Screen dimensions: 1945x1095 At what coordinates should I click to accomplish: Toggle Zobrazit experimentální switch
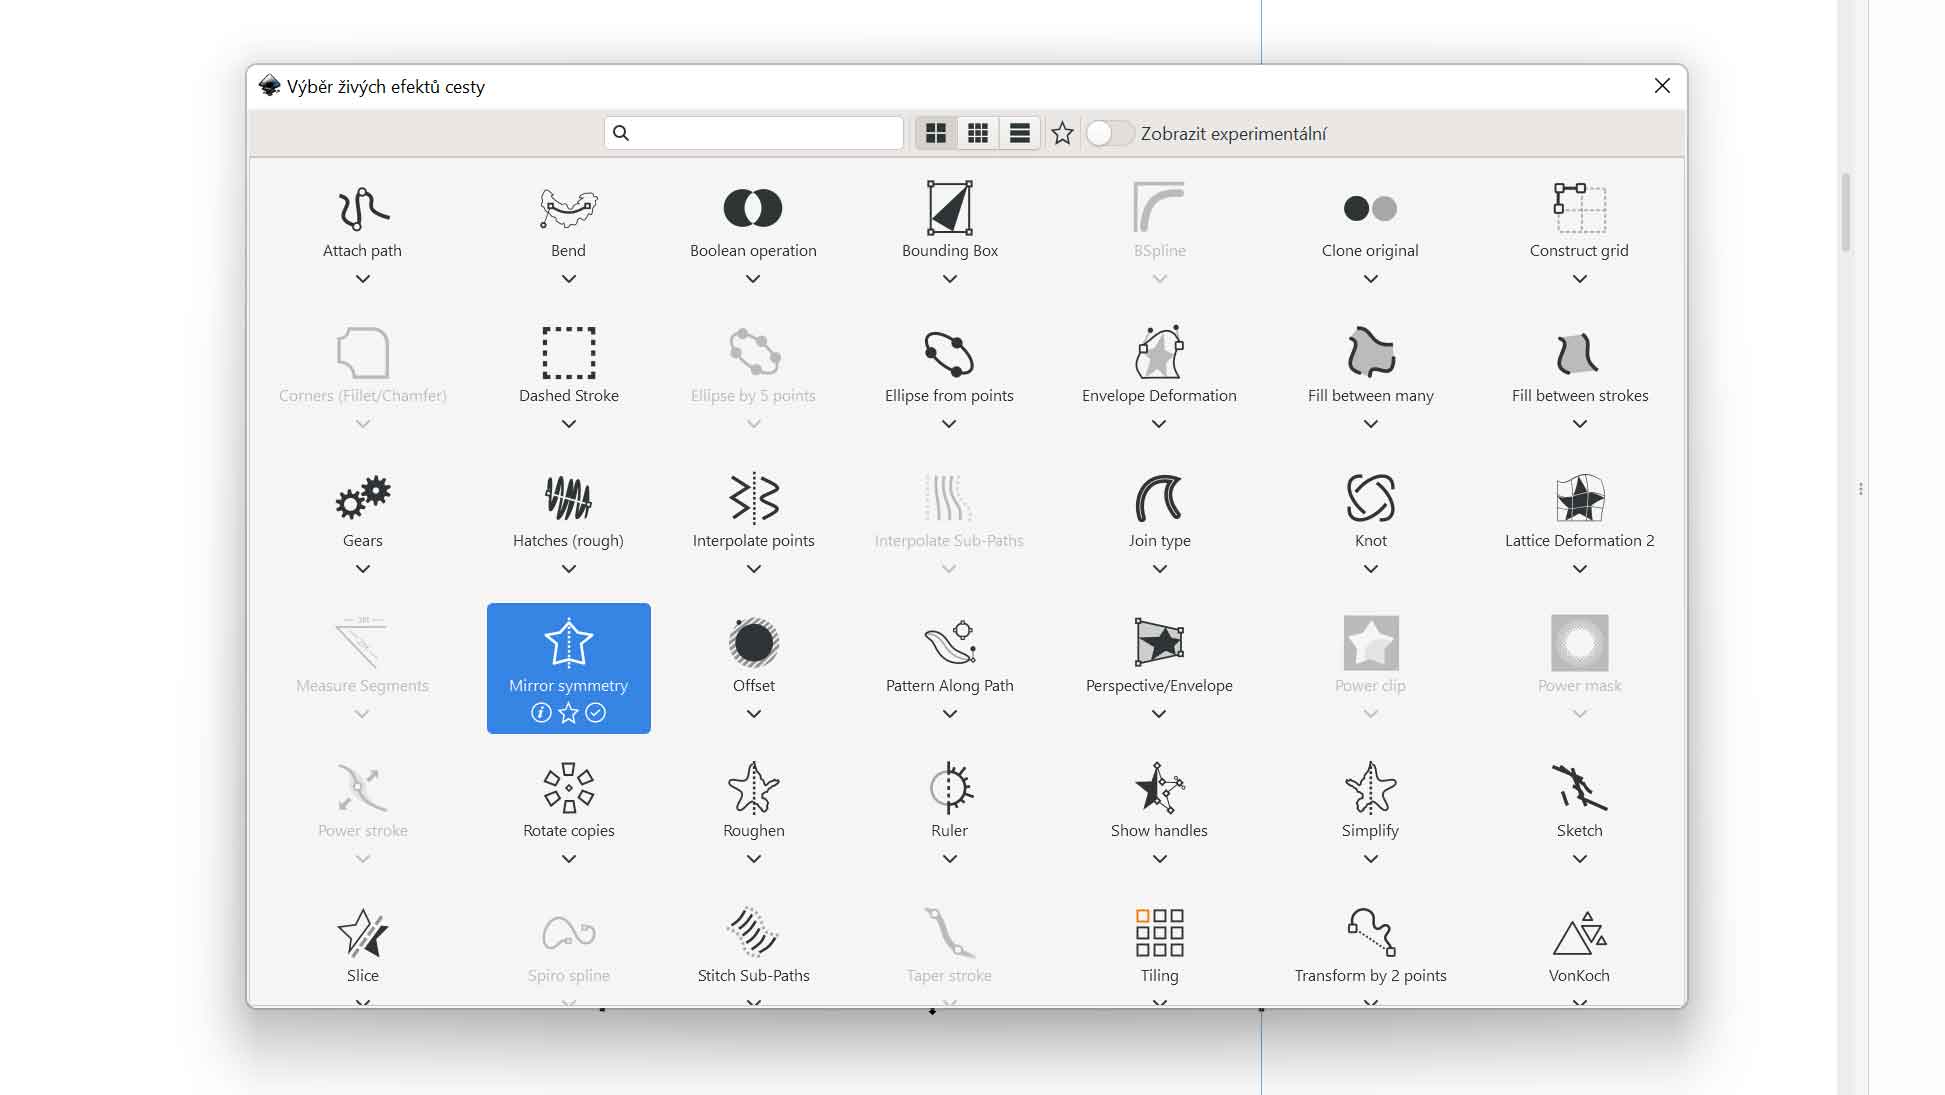click(1109, 133)
